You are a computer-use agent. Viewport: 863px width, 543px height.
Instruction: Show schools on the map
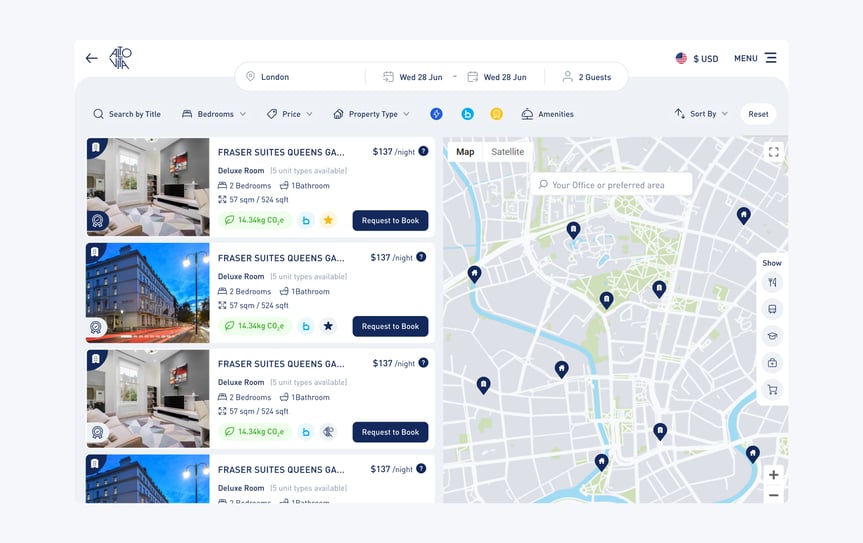pyautogui.click(x=772, y=336)
